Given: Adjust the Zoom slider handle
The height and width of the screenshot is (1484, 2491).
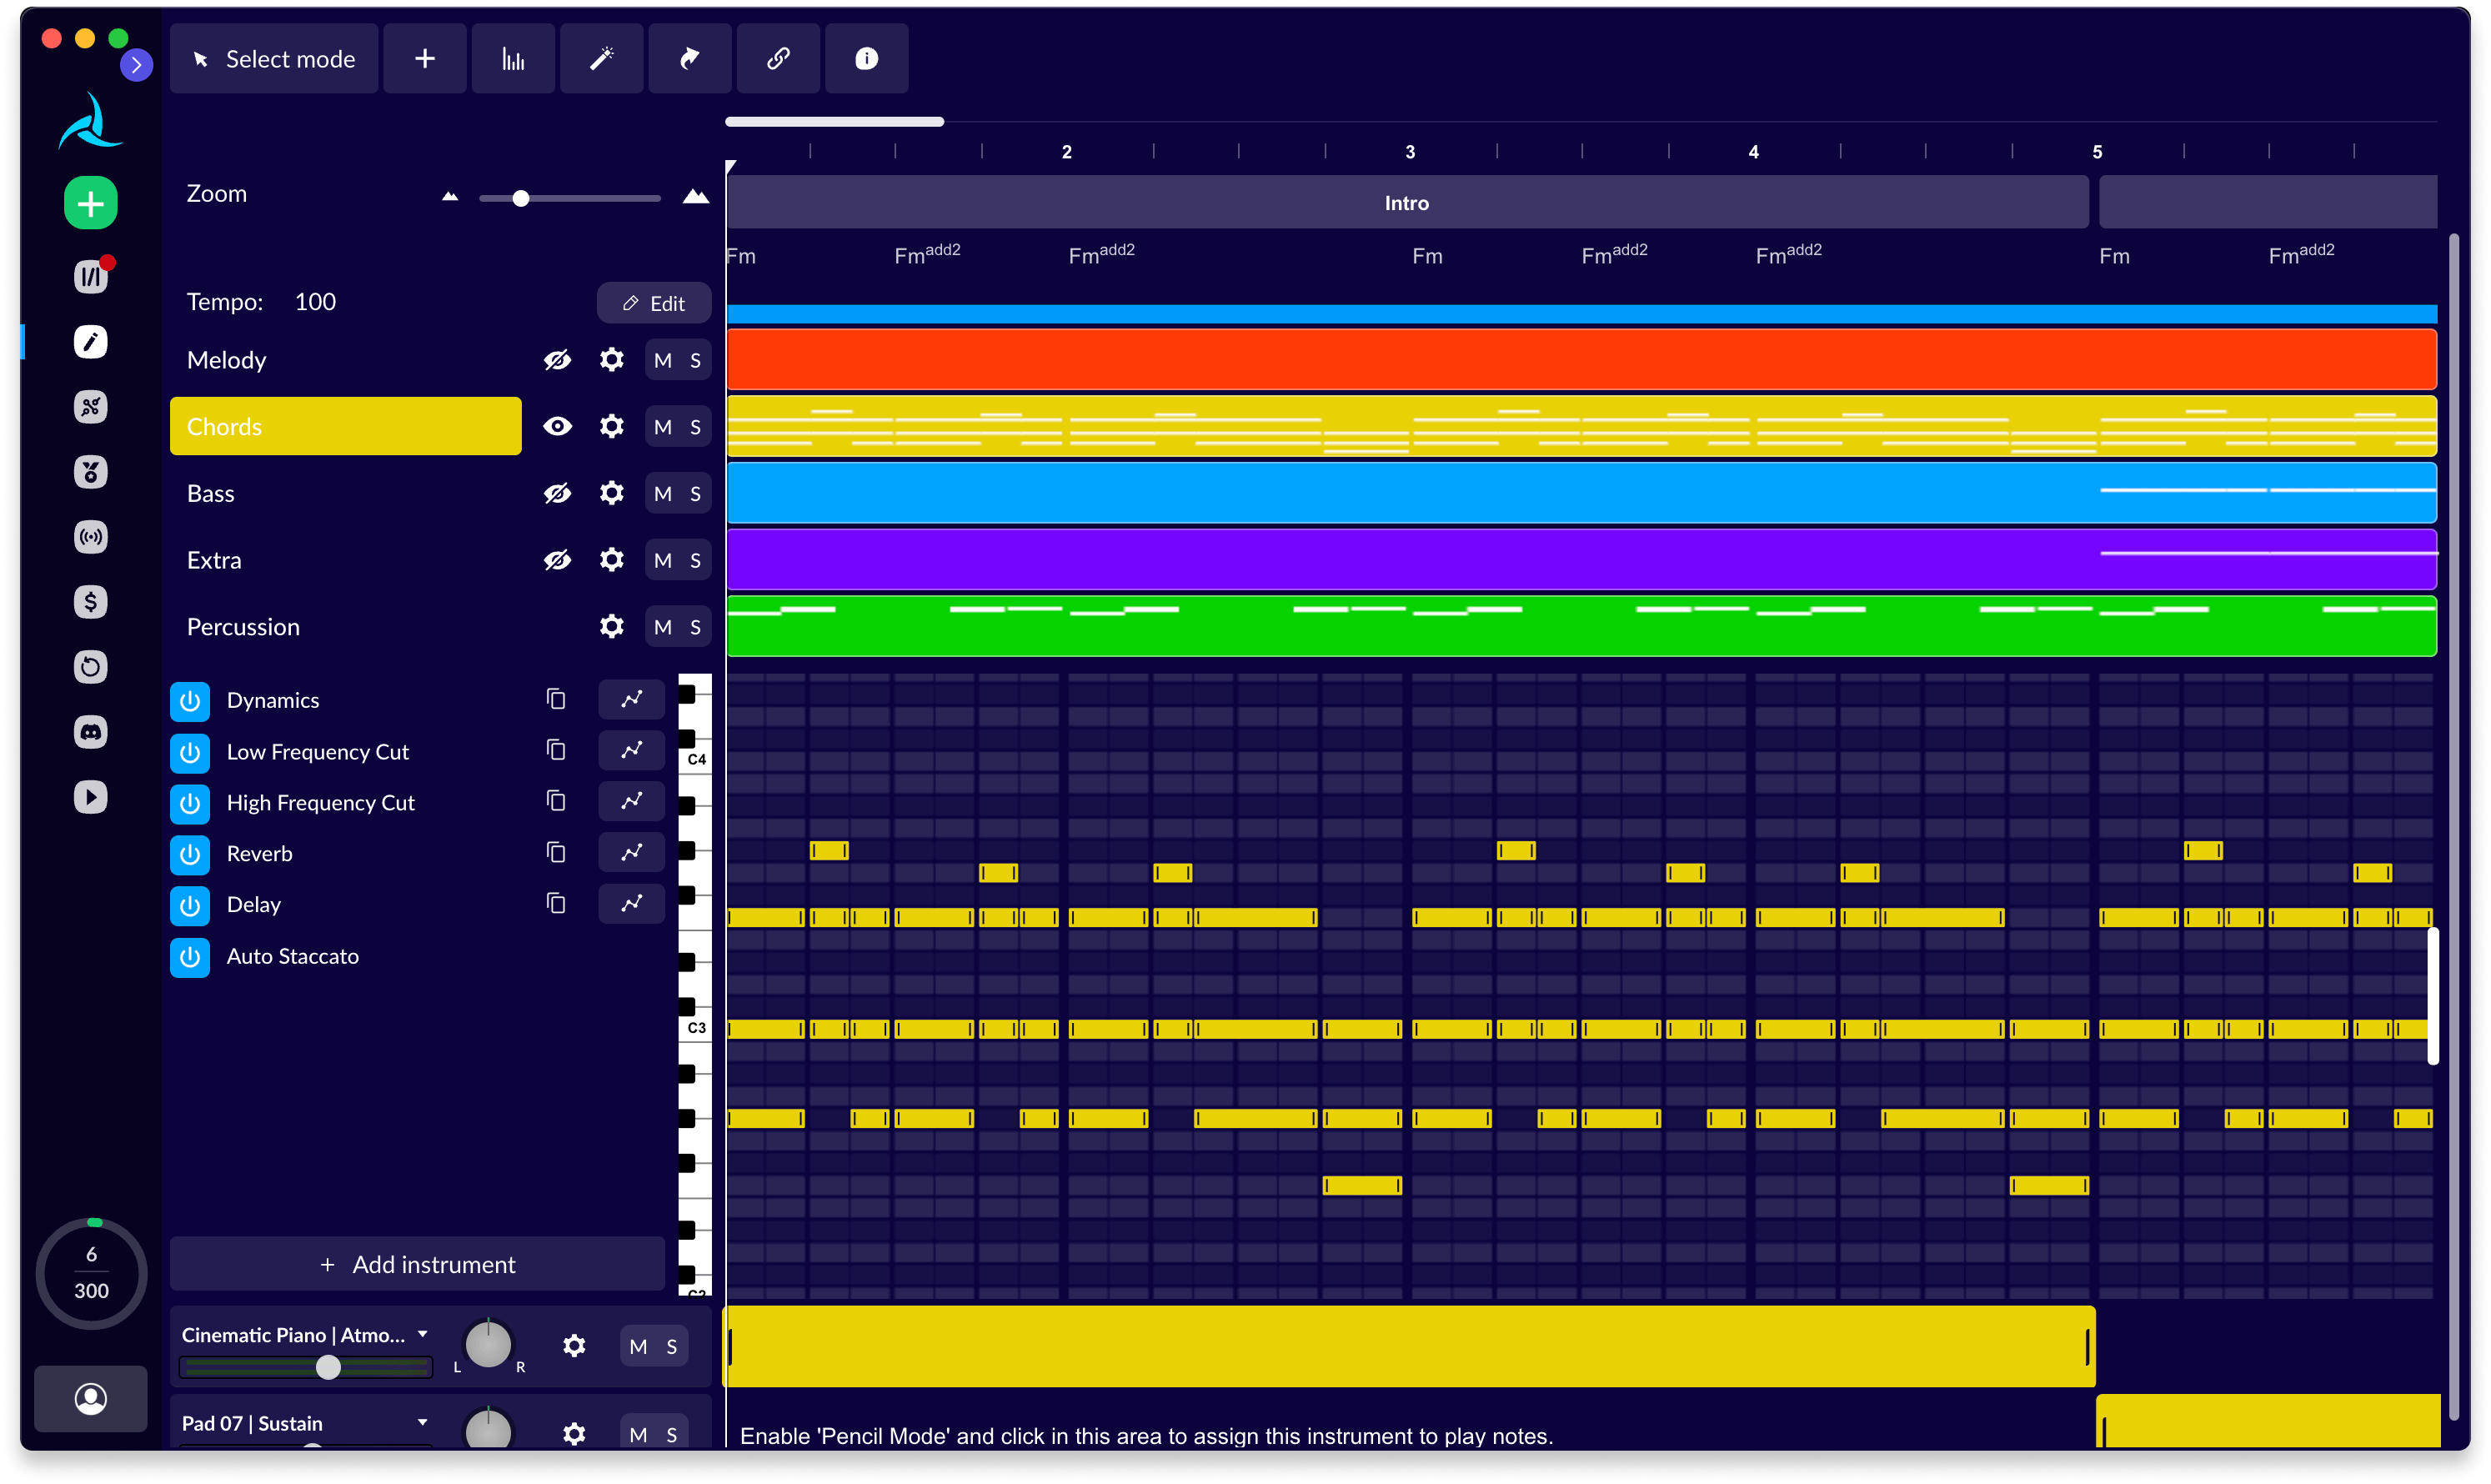Looking at the screenshot, I should point(521,199).
